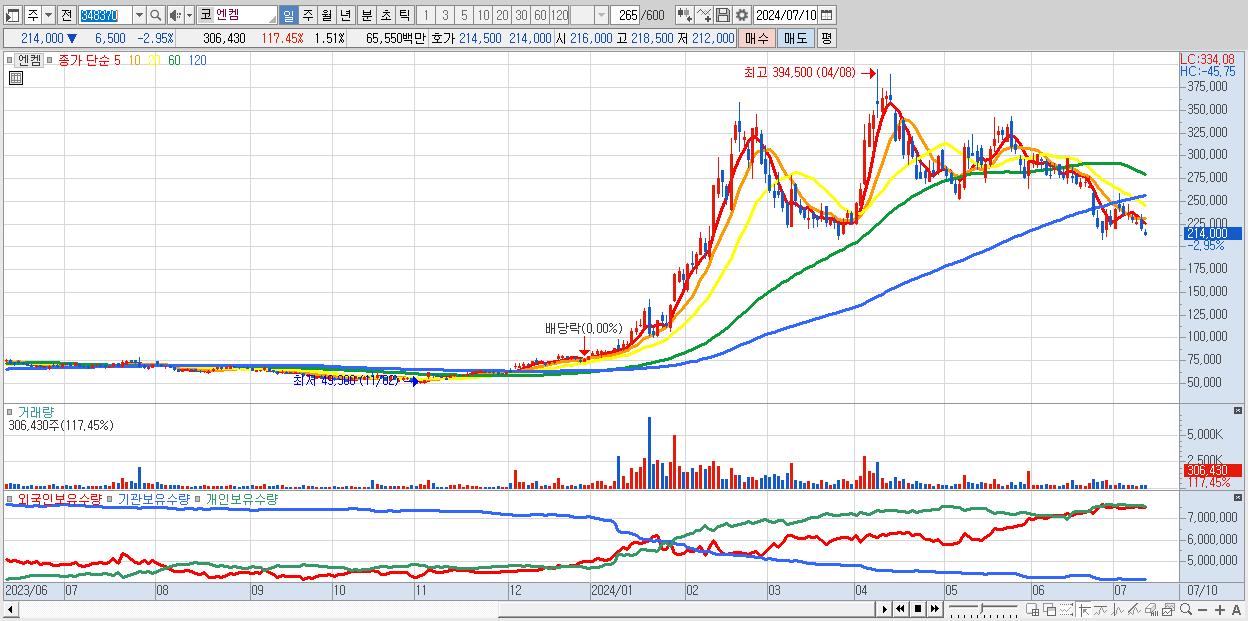Toggle the 거래량 volume legend checkbox
Screen dimensions: 1248x621
[x=11, y=411]
